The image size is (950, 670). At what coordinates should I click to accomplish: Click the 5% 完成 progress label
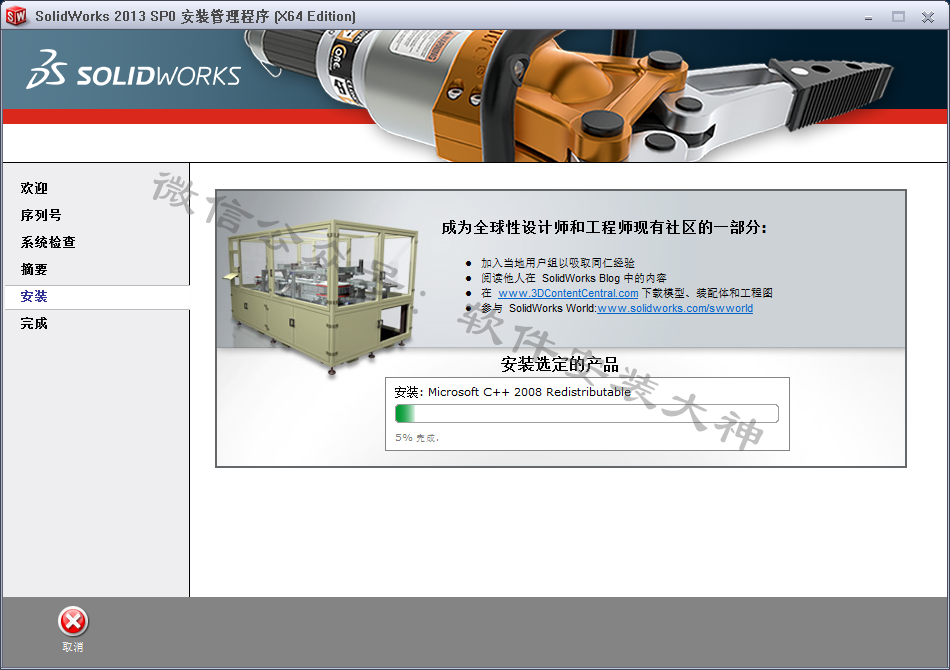(417, 437)
